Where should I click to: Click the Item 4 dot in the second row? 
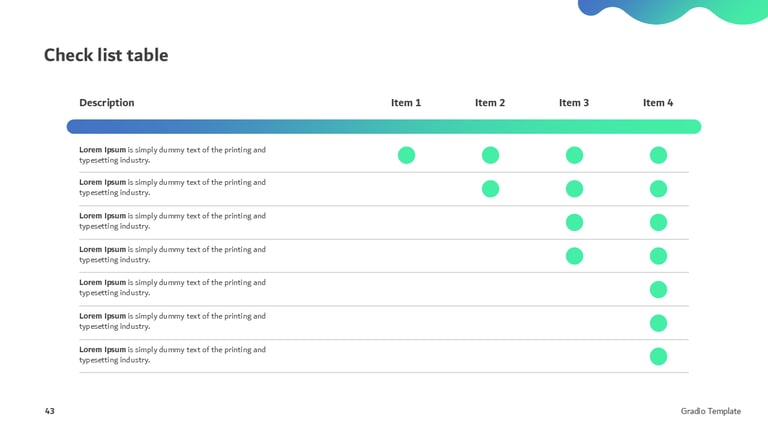tap(658, 189)
